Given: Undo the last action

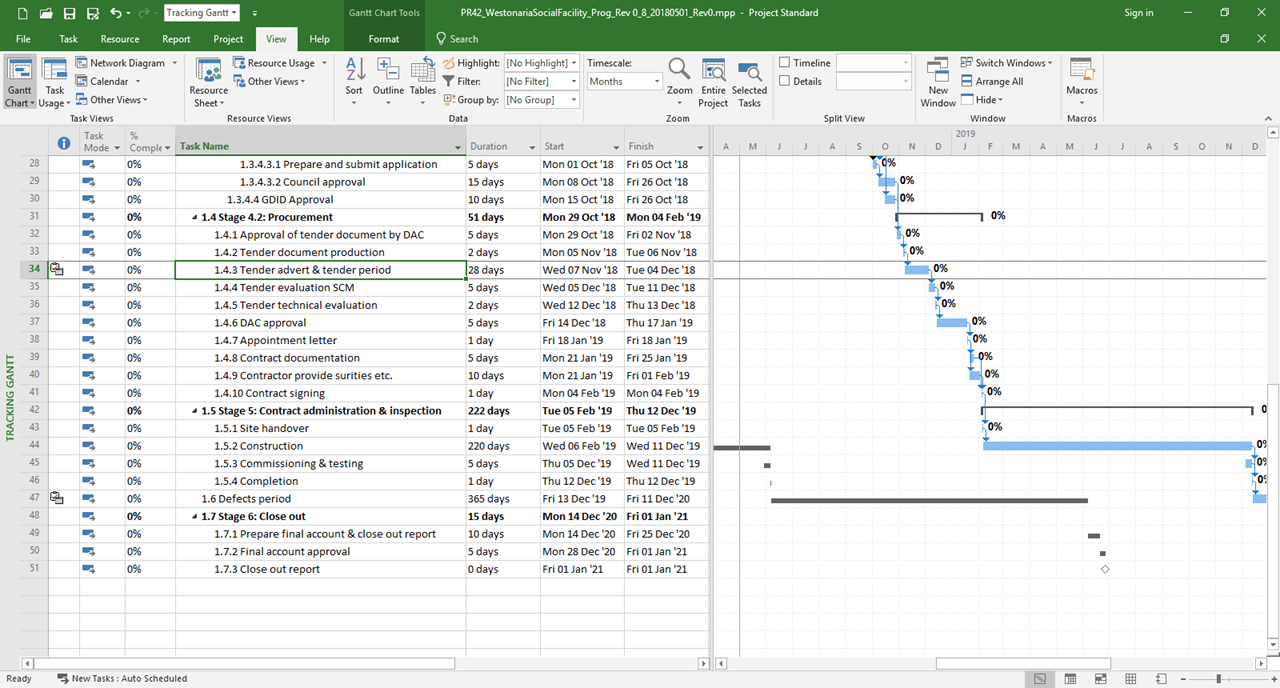Looking at the screenshot, I should click(x=116, y=13).
